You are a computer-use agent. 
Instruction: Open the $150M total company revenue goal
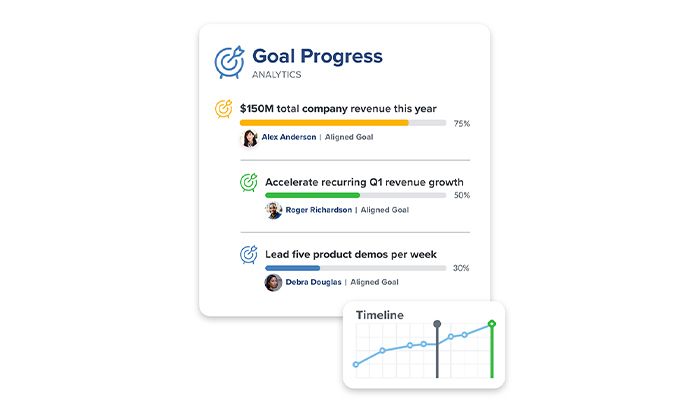tap(338, 108)
